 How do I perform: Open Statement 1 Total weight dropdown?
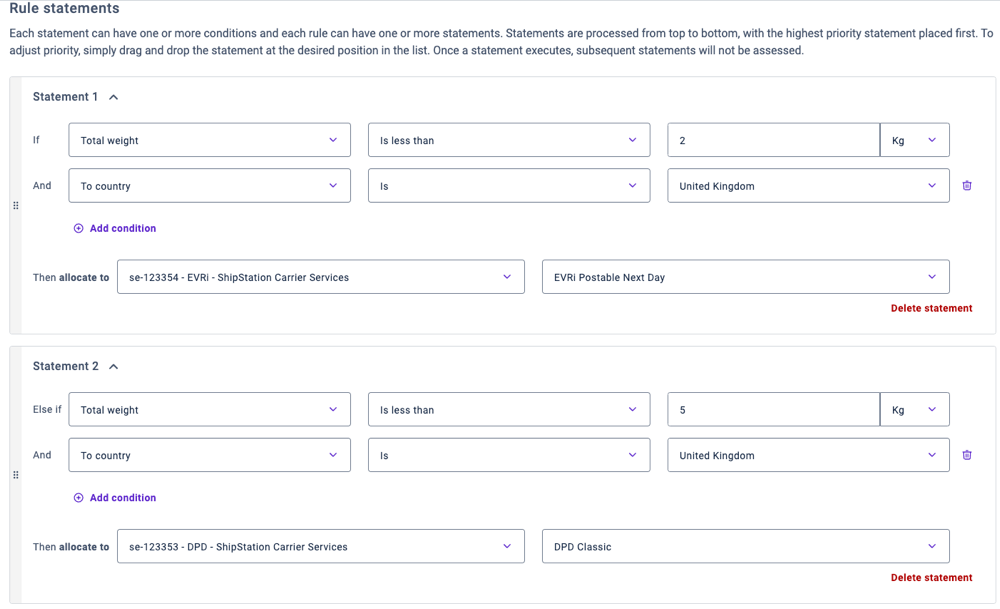point(209,141)
